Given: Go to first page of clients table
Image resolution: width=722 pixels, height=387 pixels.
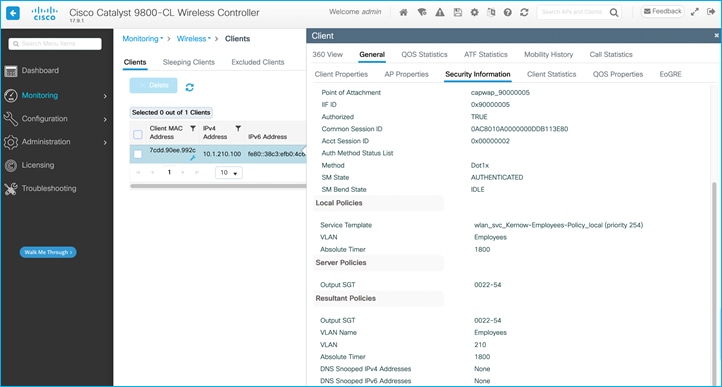Looking at the screenshot, I should coord(138,172).
